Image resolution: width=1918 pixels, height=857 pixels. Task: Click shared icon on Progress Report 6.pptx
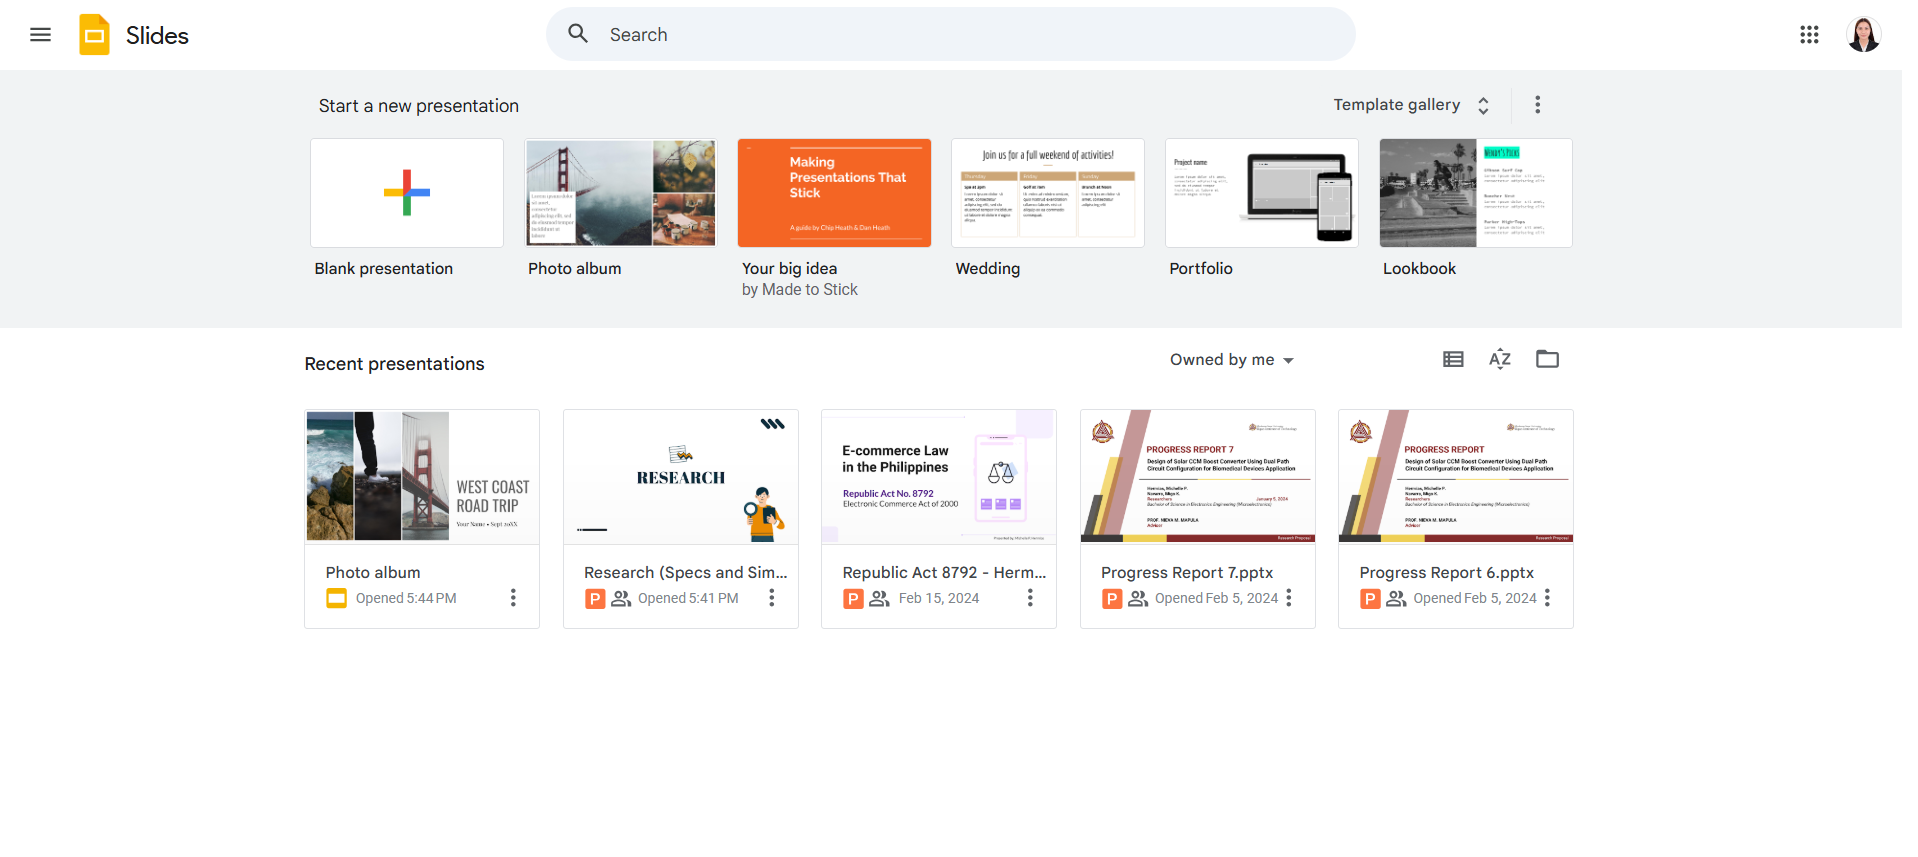tap(1396, 599)
